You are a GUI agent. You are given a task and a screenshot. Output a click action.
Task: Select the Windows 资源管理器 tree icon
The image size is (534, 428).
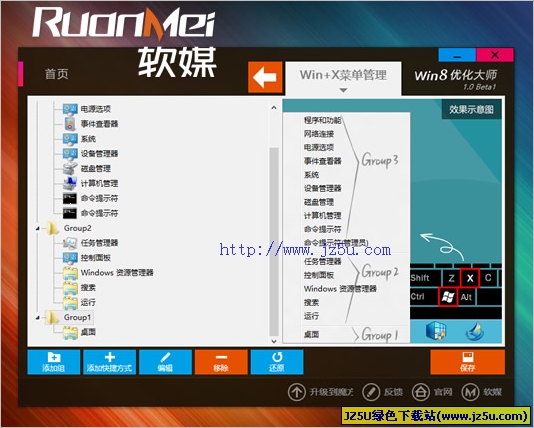tap(70, 273)
